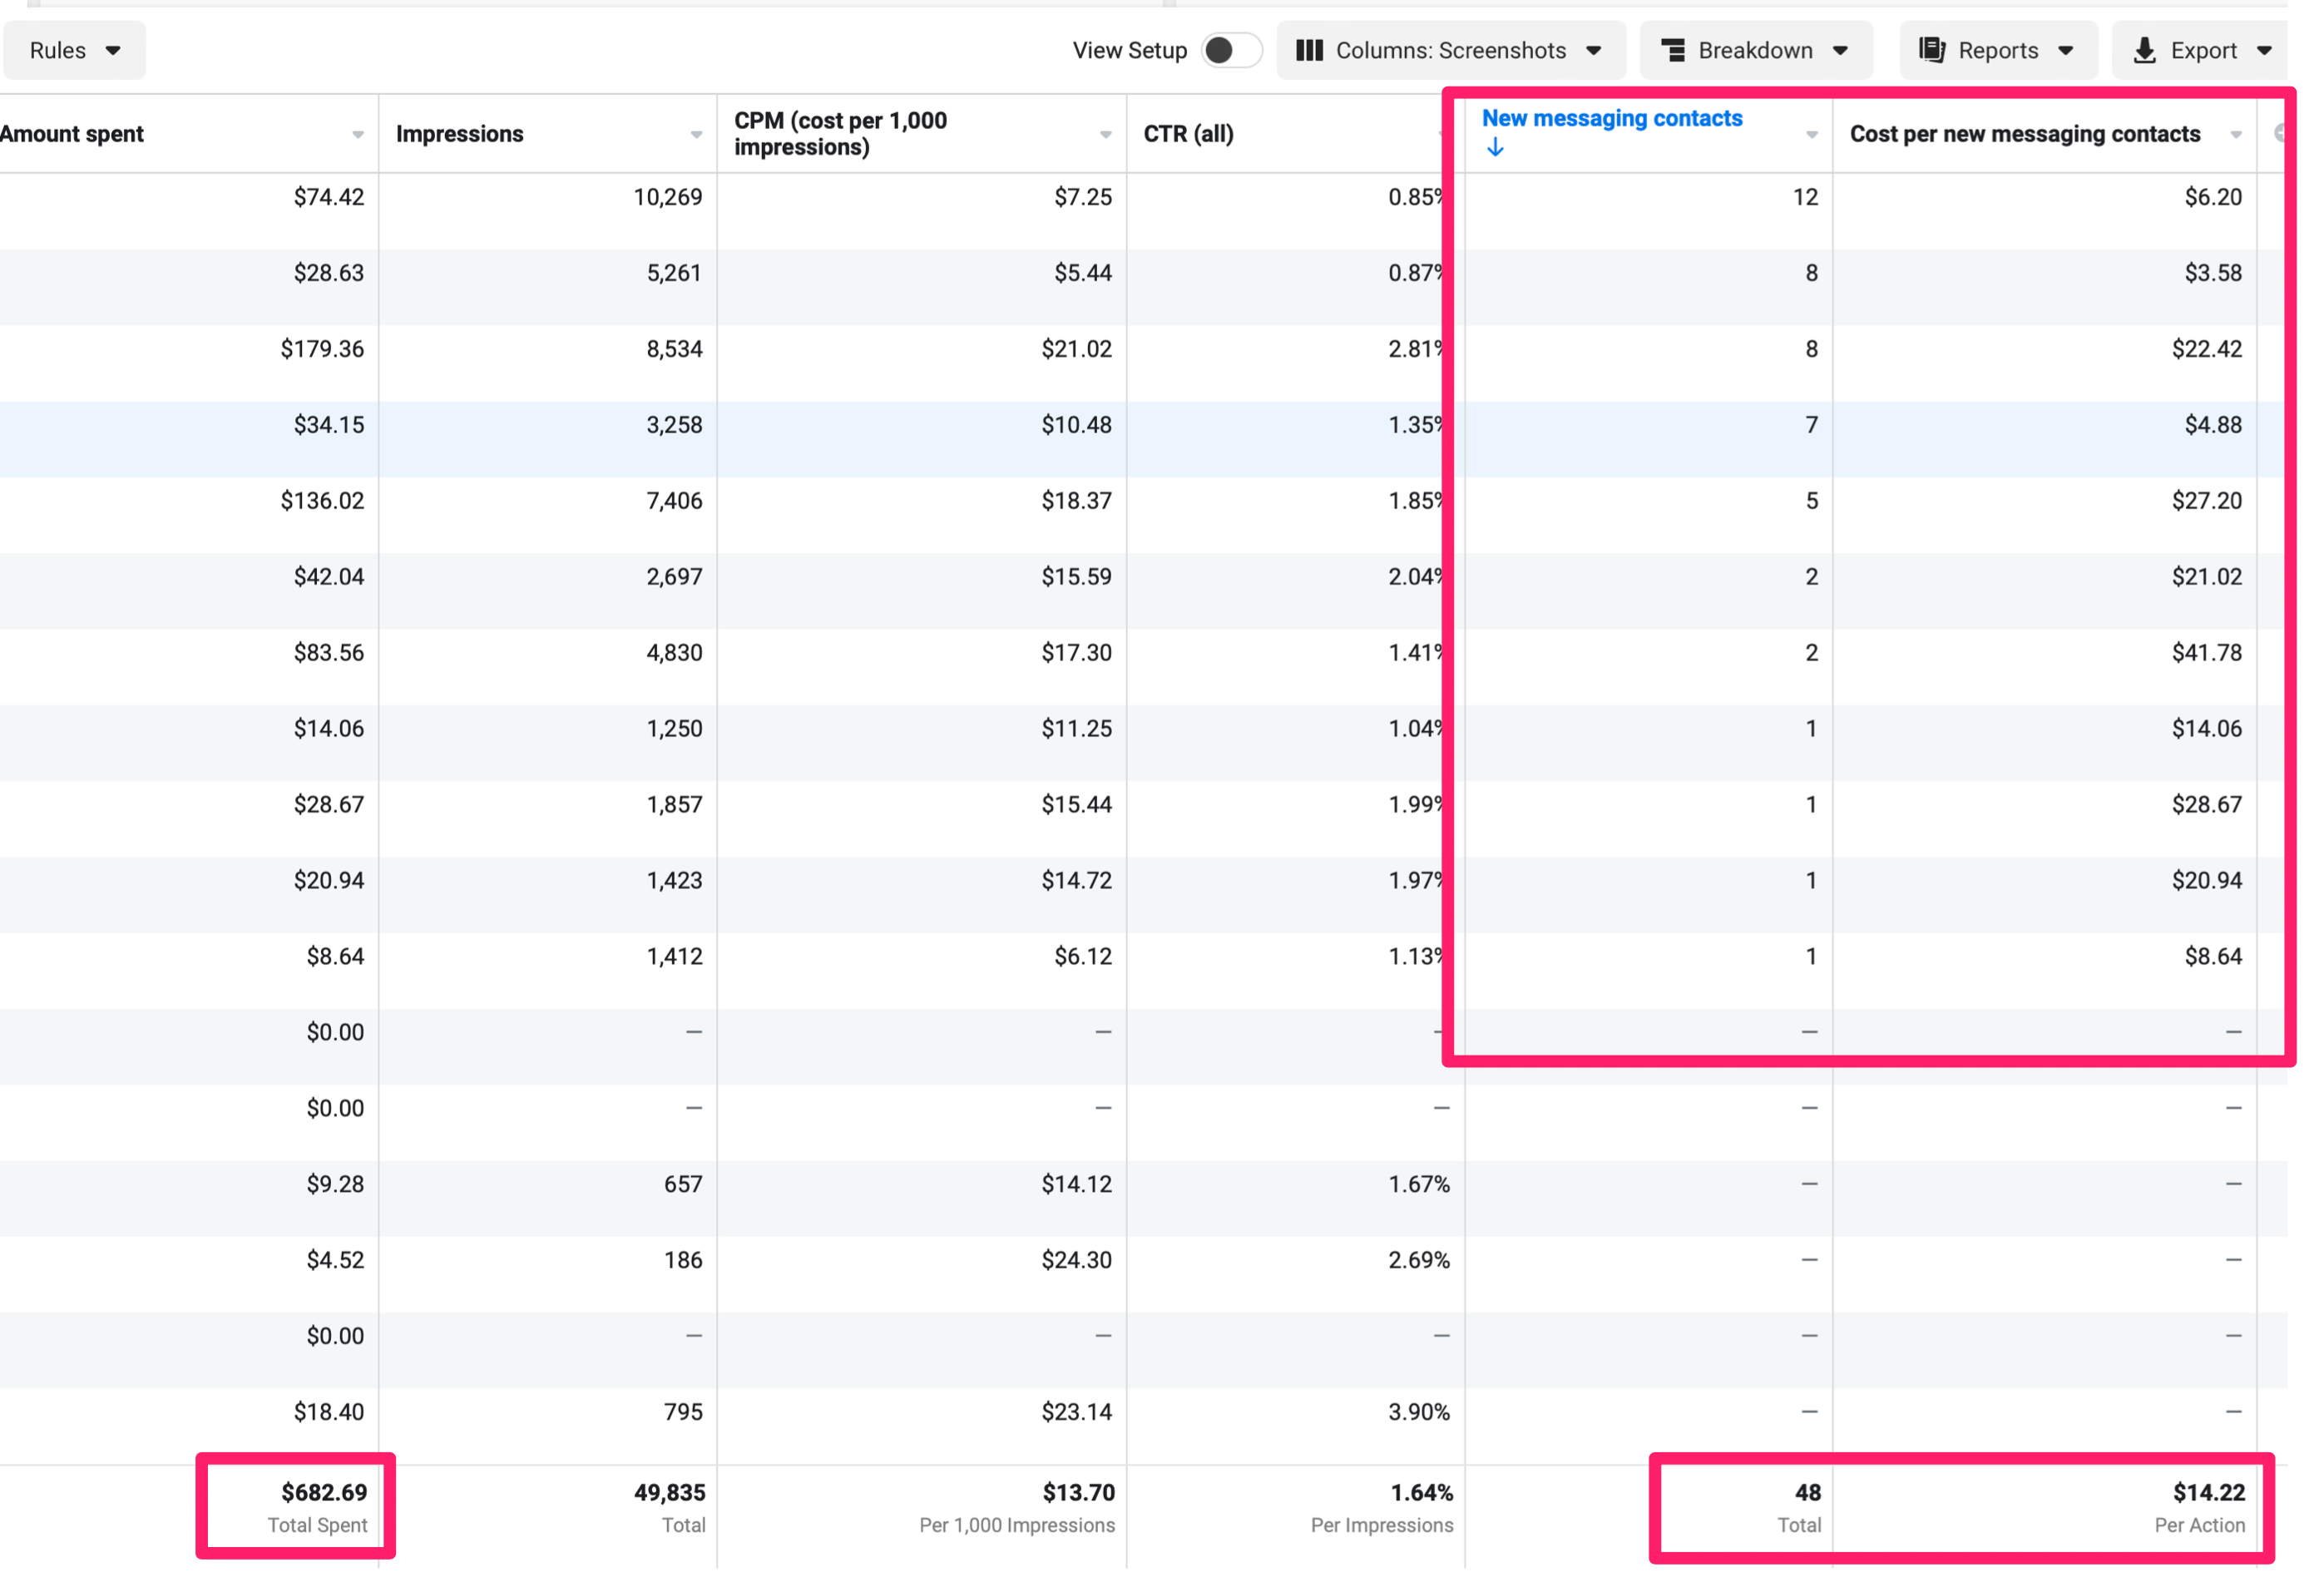Click the Reports document icon
The height and width of the screenshot is (1587, 2324).
coord(1932,50)
